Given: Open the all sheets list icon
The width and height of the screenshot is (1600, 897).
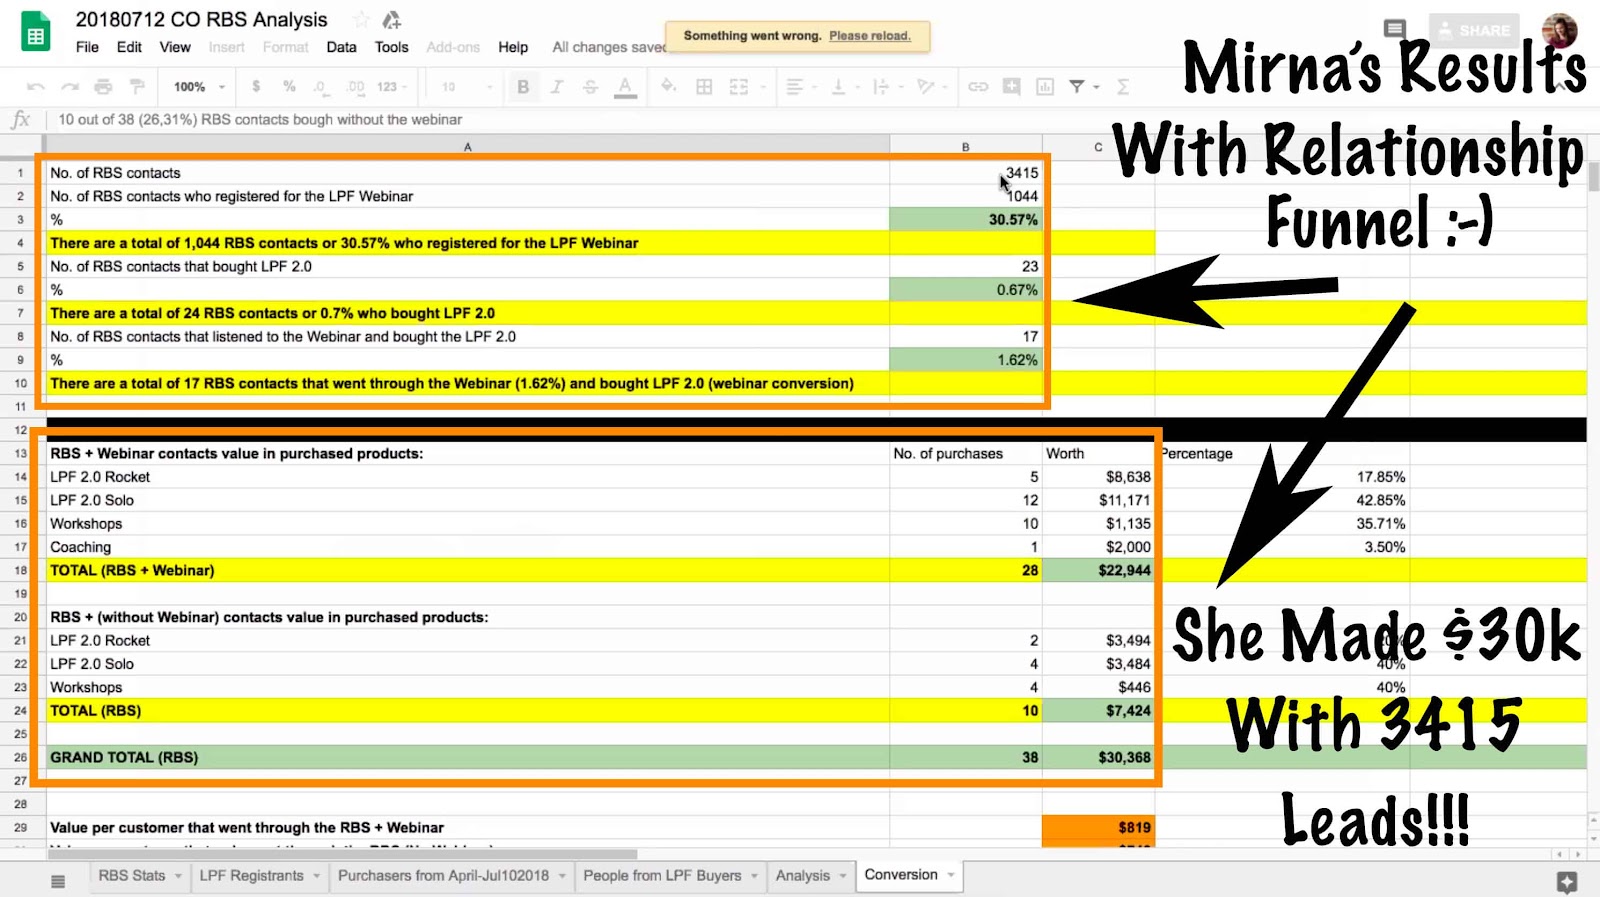Looking at the screenshot, I should click(x=58, y=881).
